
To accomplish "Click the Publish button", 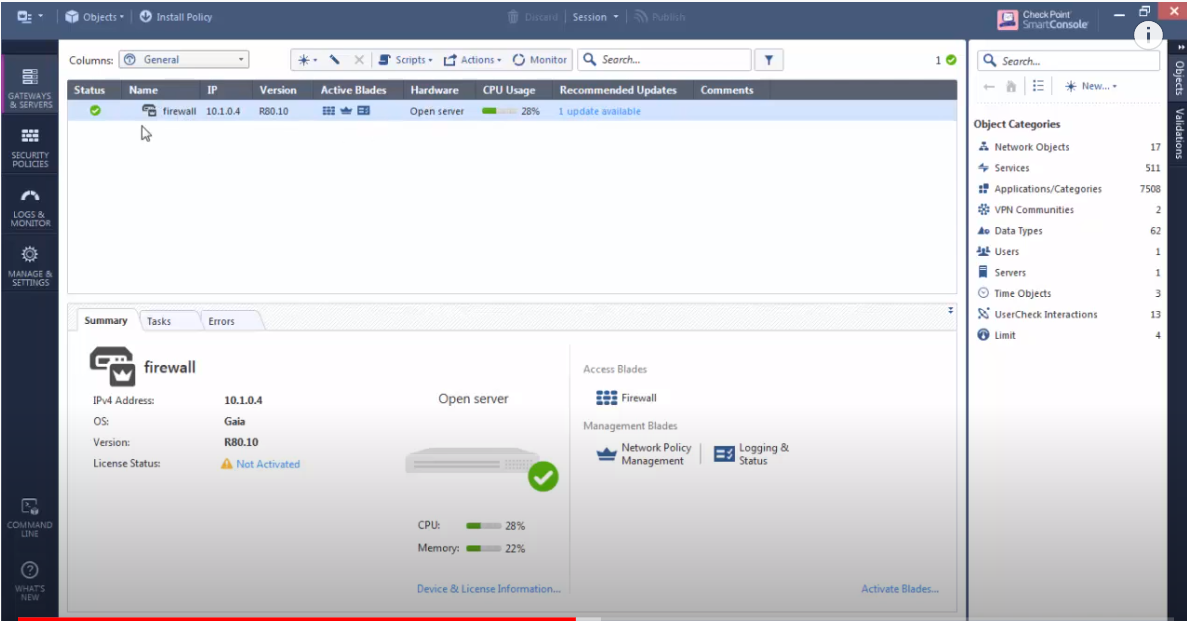I will (x=659, y=17).
